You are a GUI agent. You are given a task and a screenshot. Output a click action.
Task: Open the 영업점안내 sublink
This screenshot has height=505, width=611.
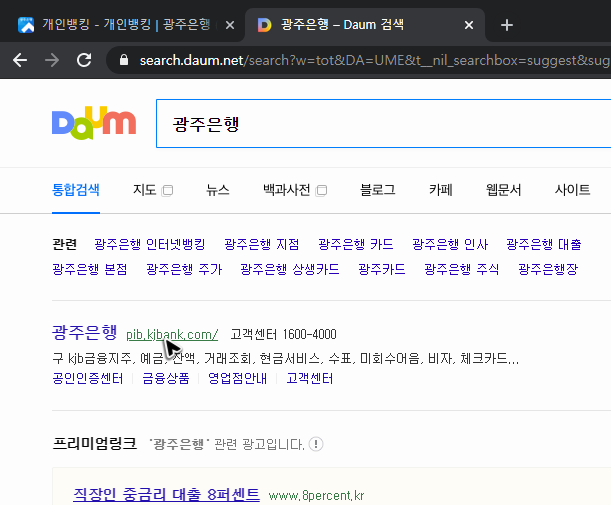(x=238, y=378)
